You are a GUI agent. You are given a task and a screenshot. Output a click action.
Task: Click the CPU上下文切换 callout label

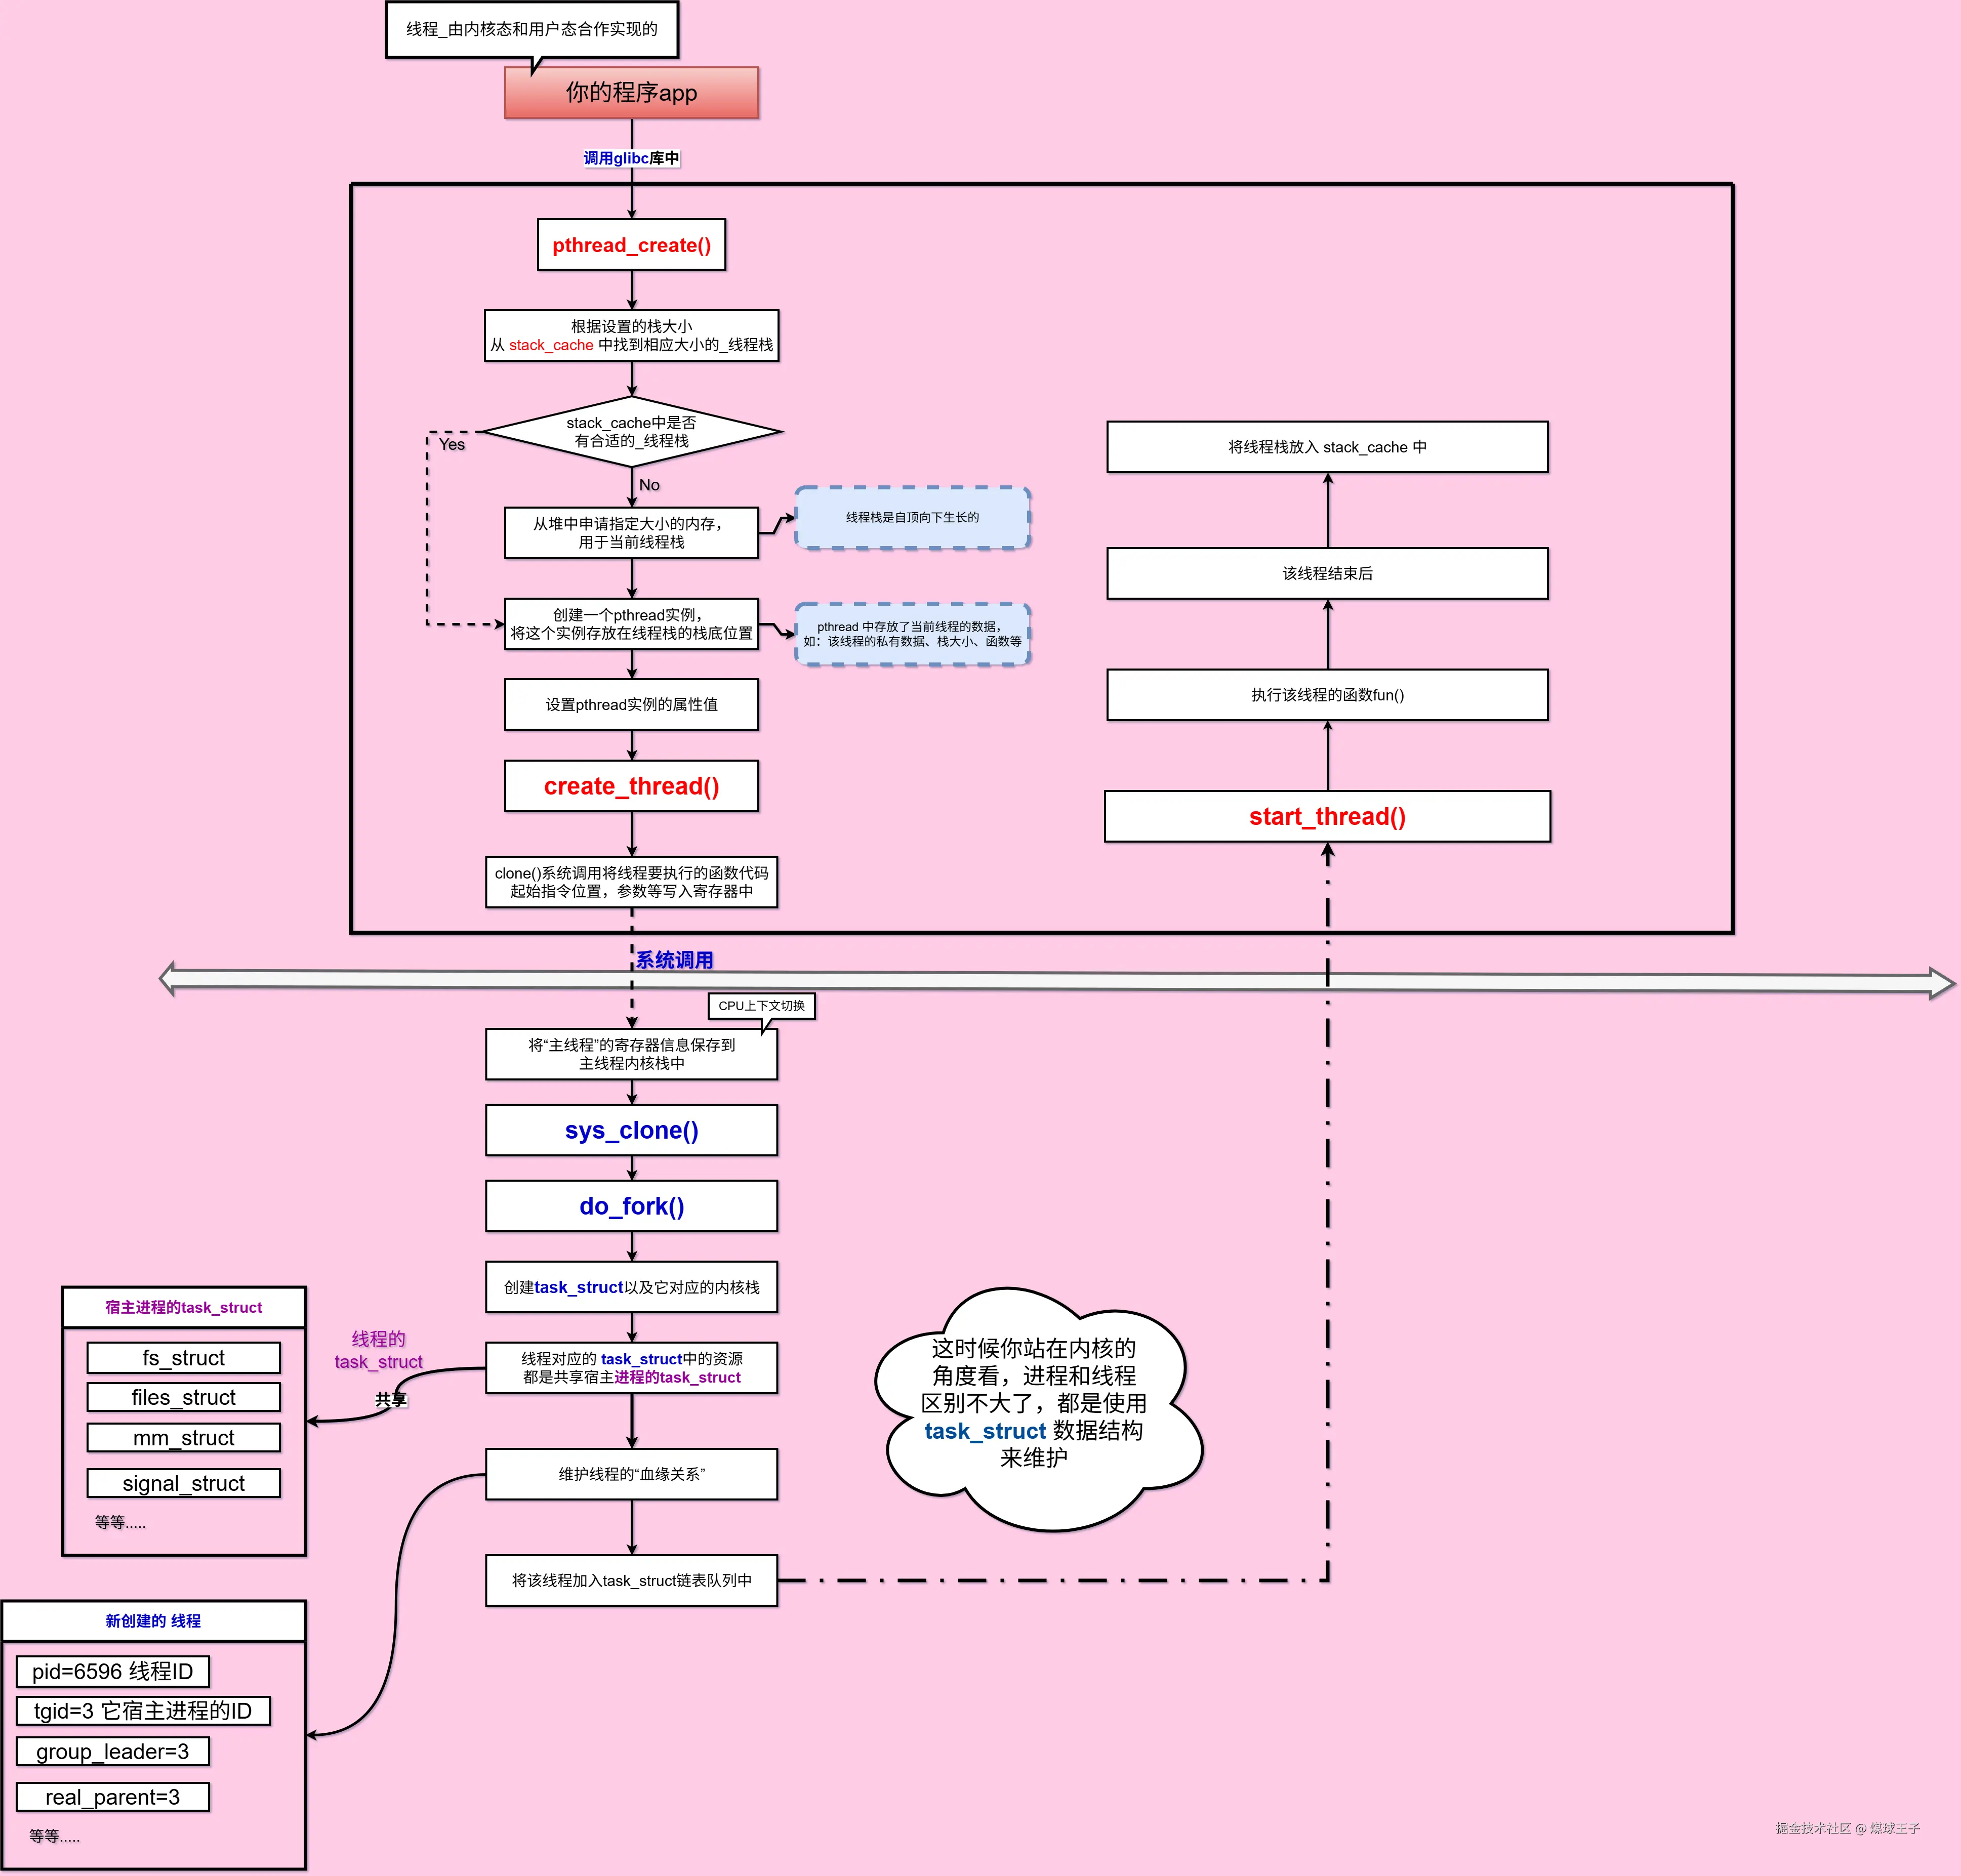pos(761,1006)
